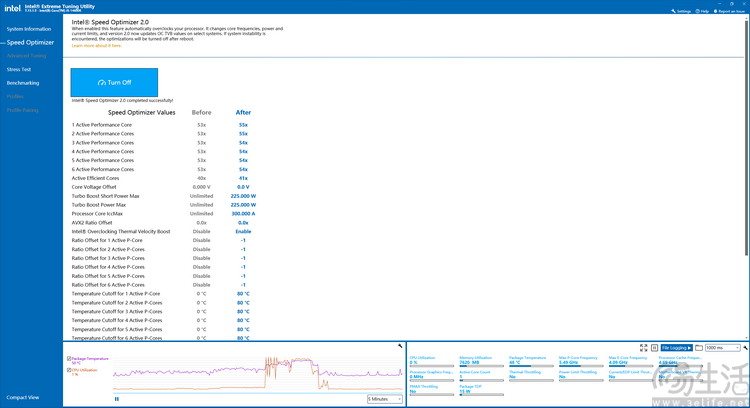Click the 1 Active Performance Core row
750x408 pixels.
[164, 125]
